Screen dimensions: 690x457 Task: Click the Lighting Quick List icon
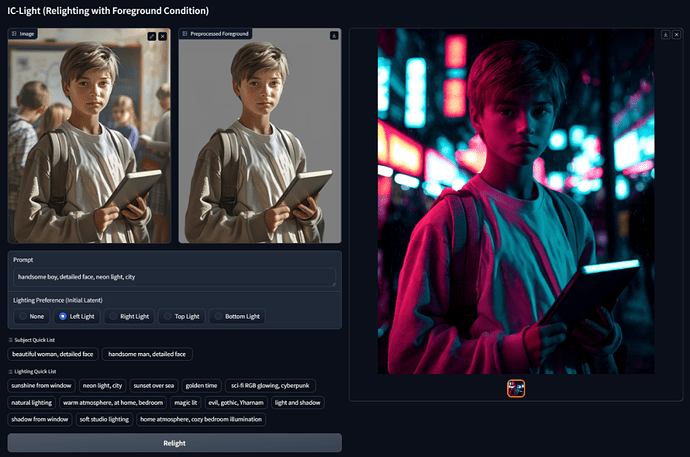tap(11, 372)
